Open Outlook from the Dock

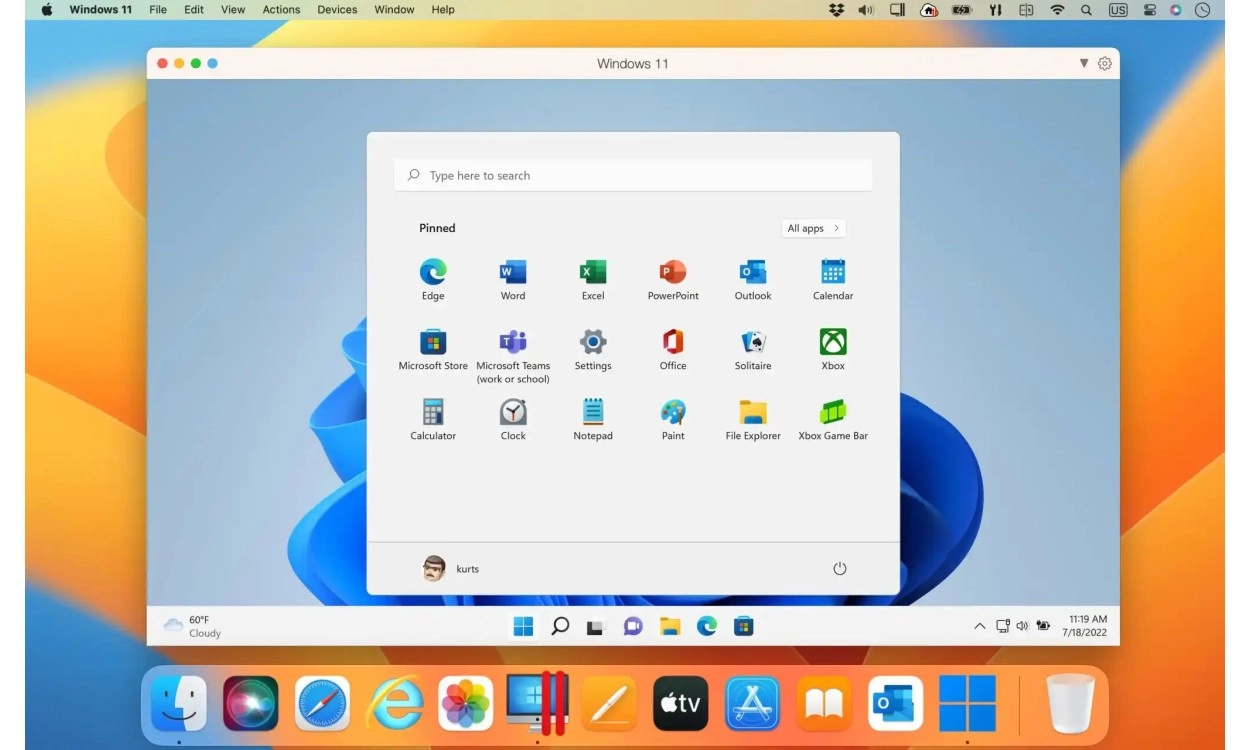[x=896, y=703]
